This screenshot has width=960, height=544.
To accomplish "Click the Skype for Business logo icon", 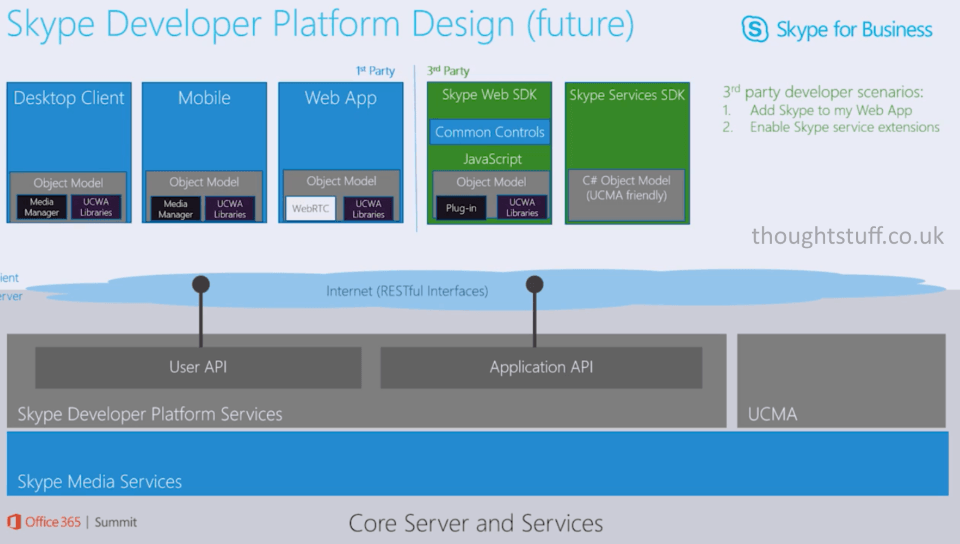I will coord(754,29).
